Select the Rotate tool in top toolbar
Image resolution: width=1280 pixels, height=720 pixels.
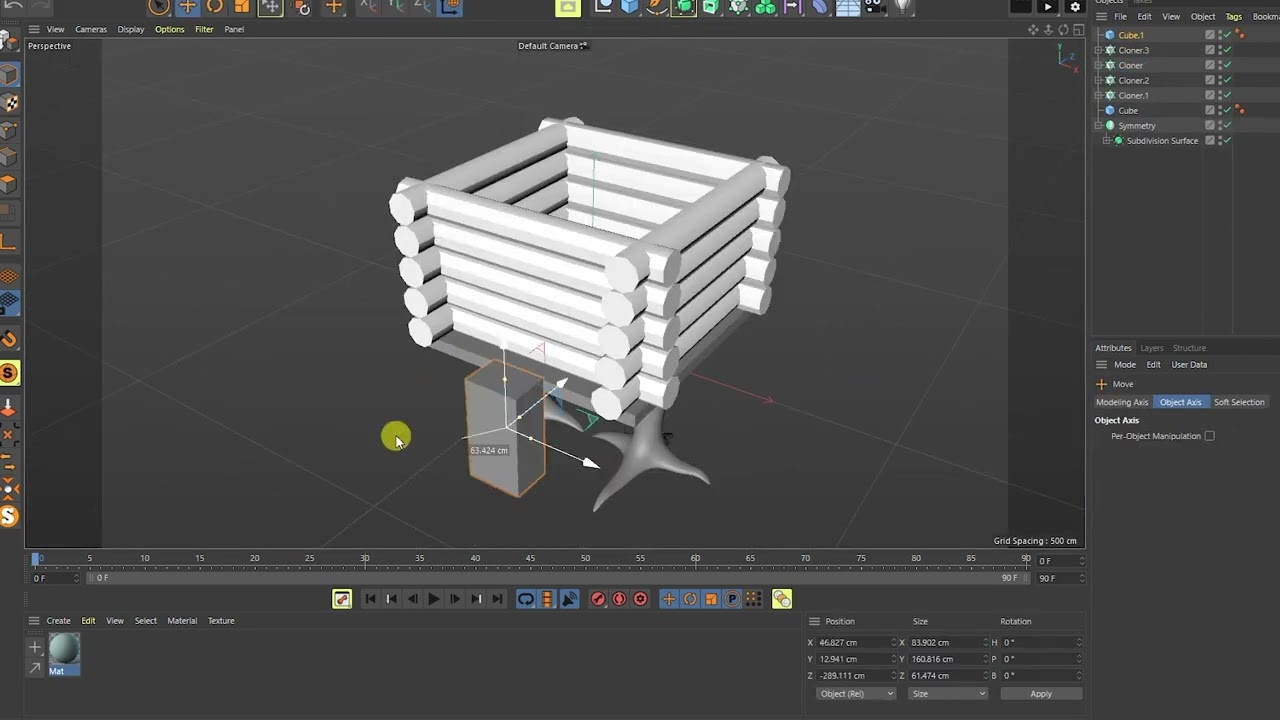pos(215,6)
